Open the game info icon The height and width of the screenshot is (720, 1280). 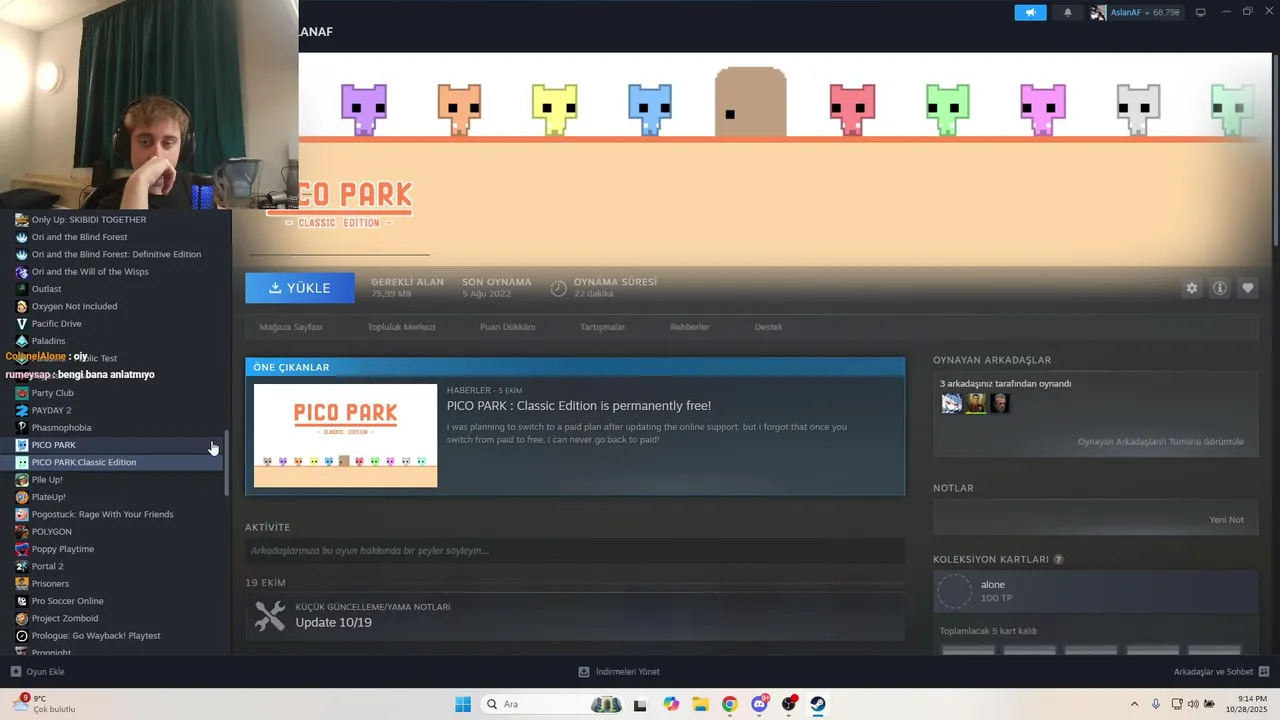[1220, 288]
